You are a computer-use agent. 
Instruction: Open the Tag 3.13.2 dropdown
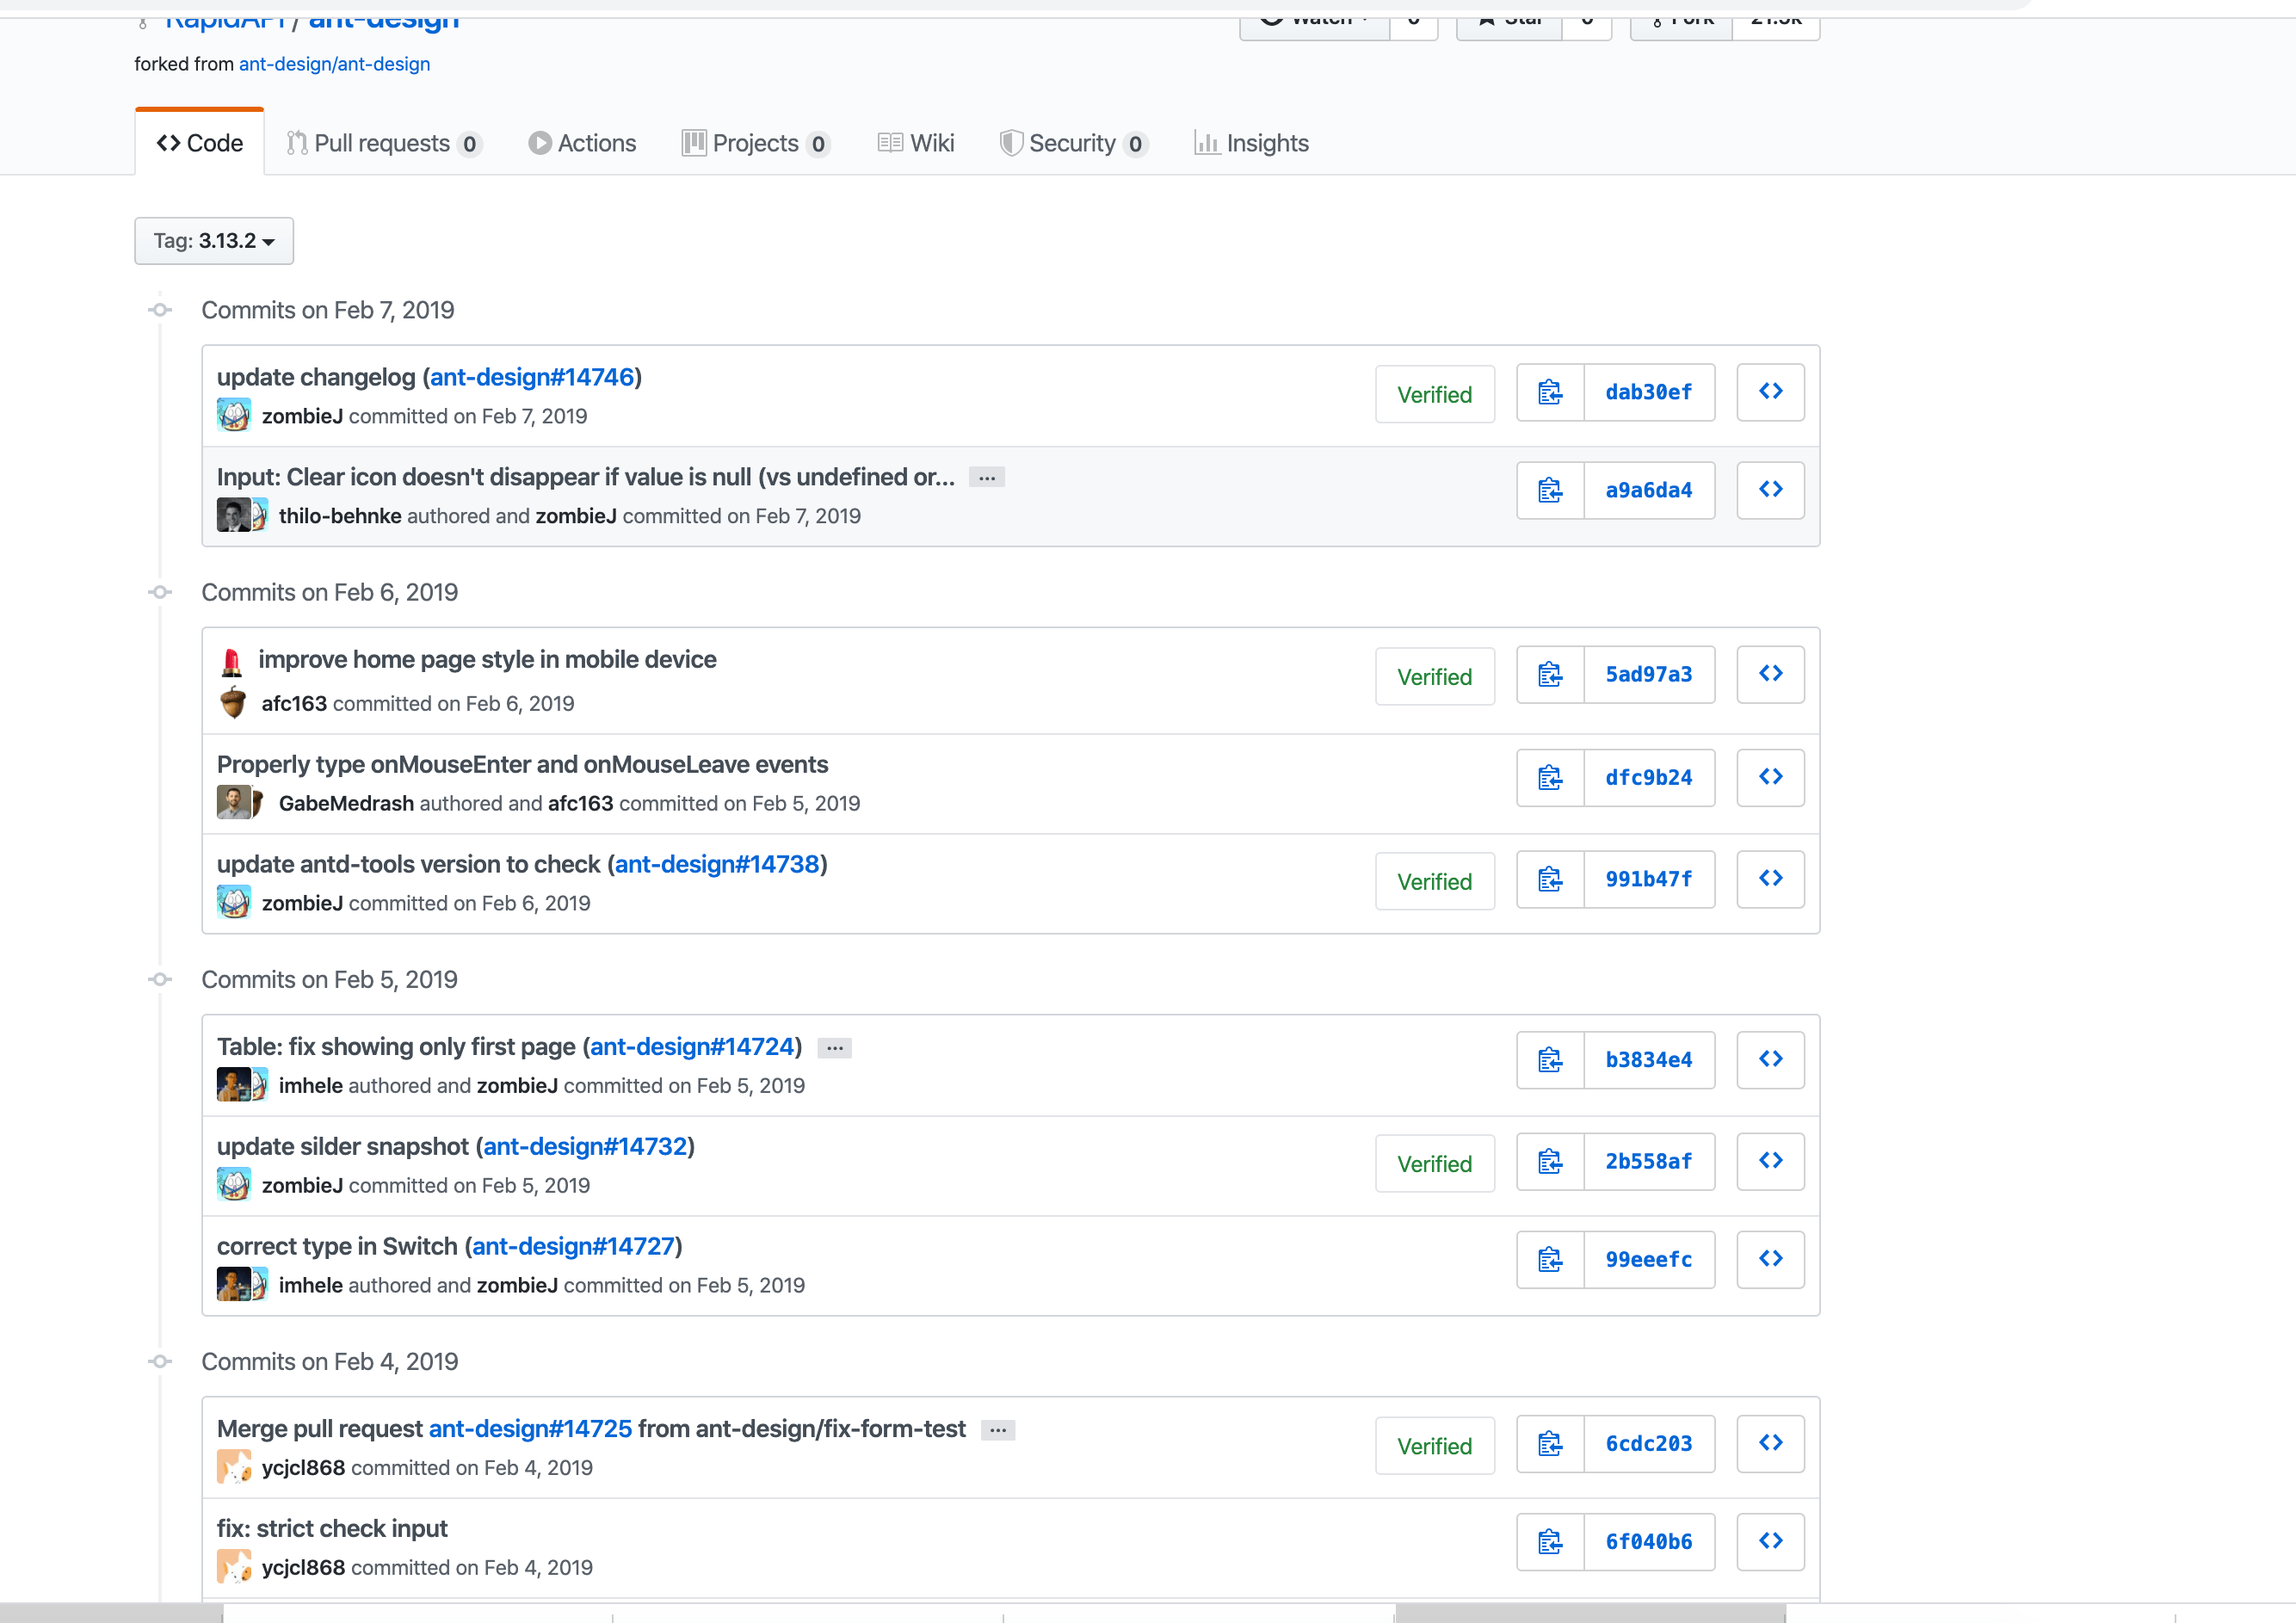pyautogui.click(x=214, y=241)
